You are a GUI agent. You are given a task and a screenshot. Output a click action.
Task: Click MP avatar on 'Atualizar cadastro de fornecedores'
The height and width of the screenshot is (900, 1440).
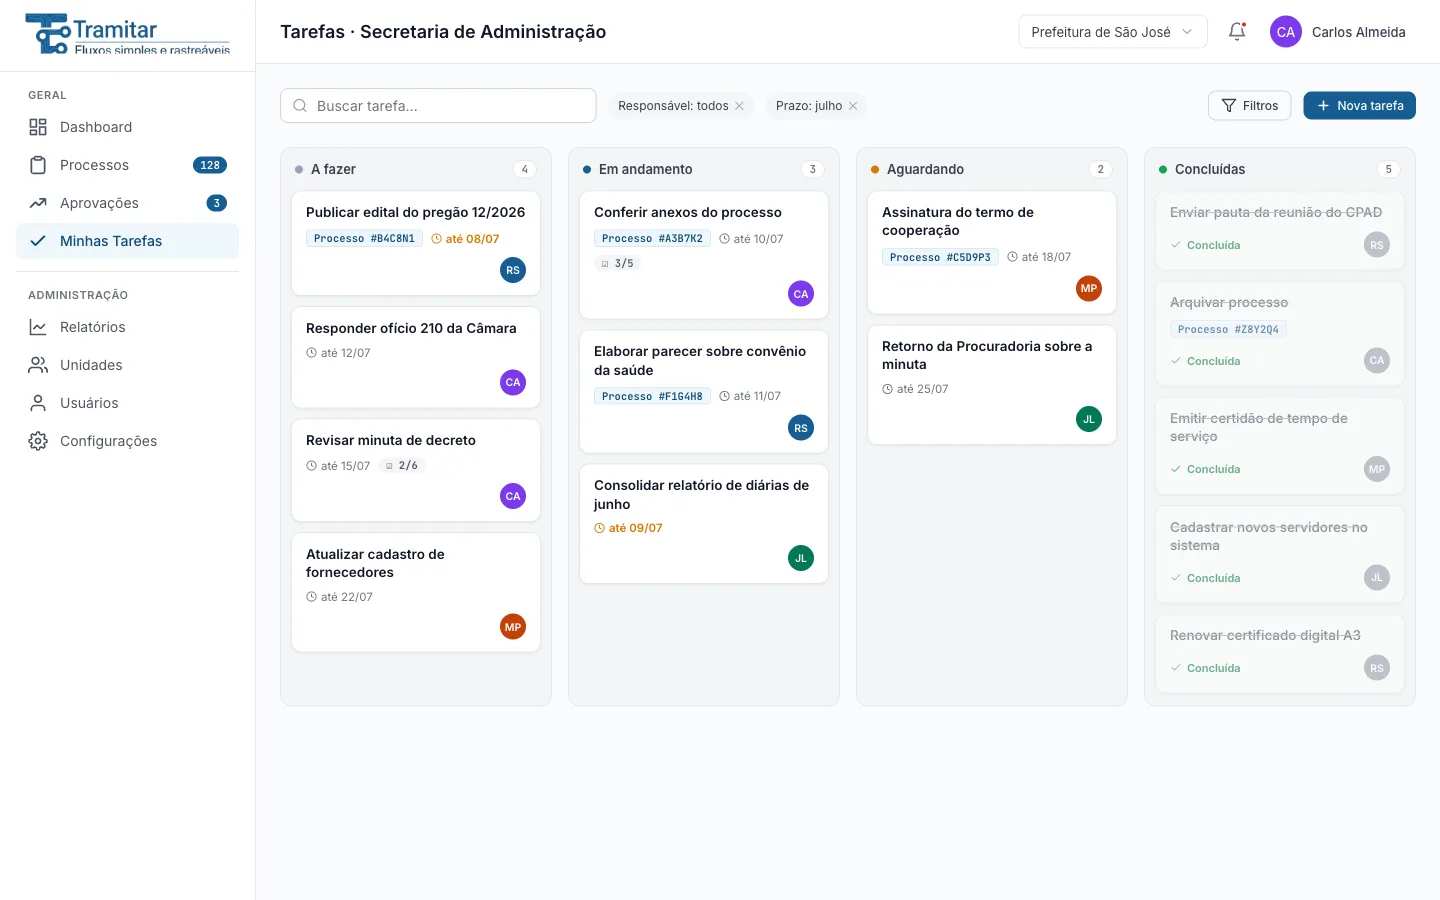click(x=513, y=627)
